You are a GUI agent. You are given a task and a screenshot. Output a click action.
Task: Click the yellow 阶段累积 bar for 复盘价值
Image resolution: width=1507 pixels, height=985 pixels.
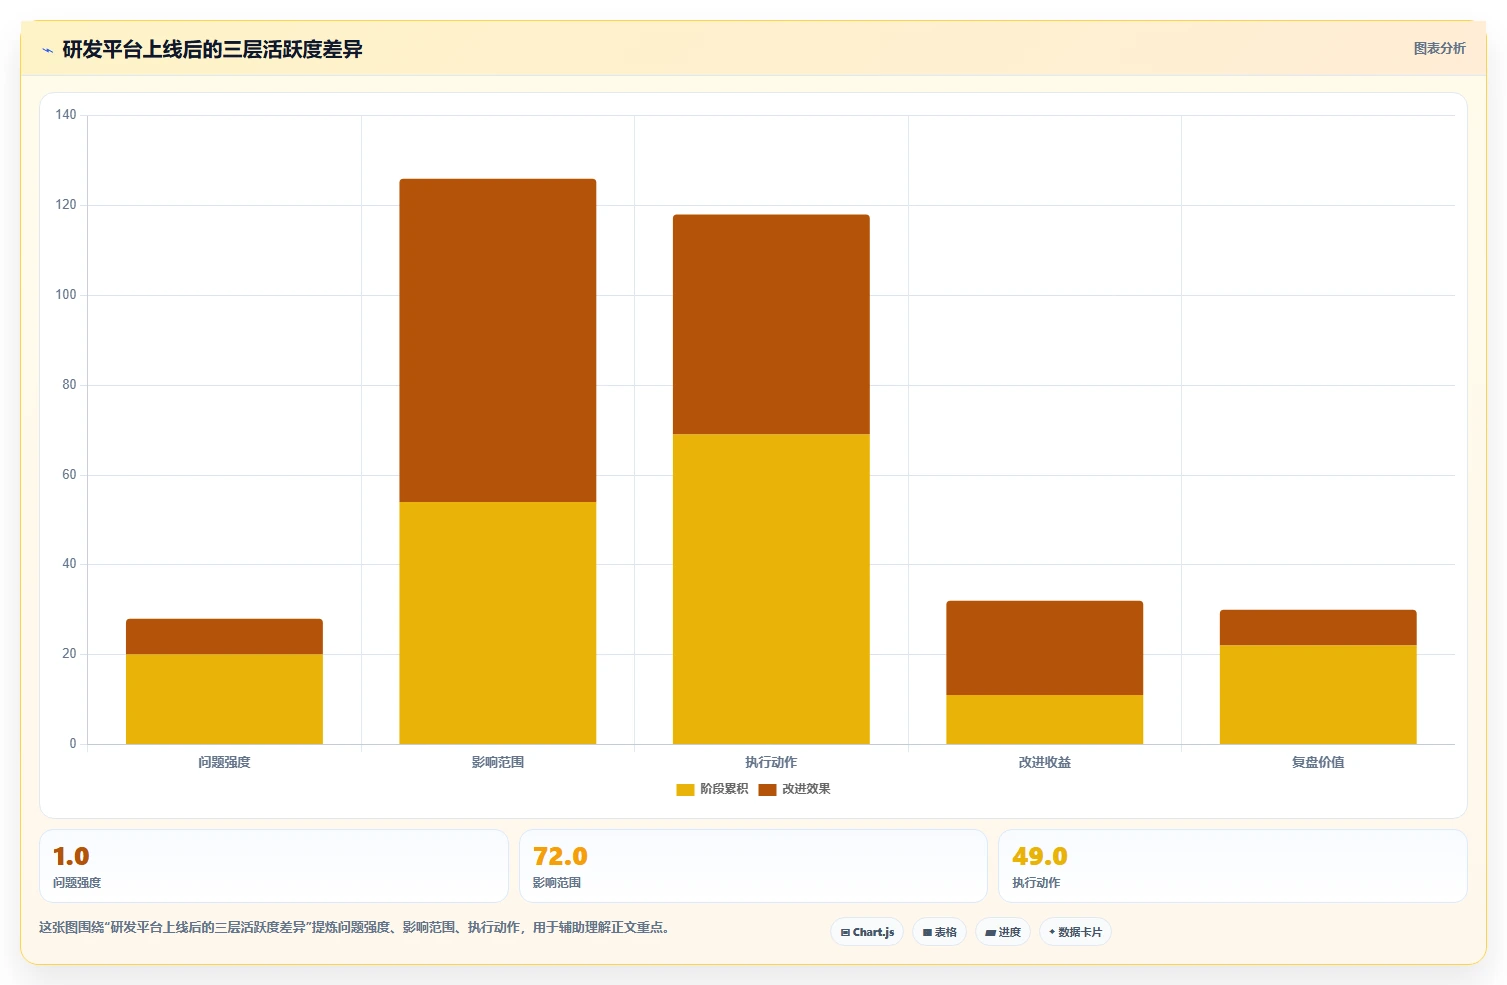tap(1318, 694)
